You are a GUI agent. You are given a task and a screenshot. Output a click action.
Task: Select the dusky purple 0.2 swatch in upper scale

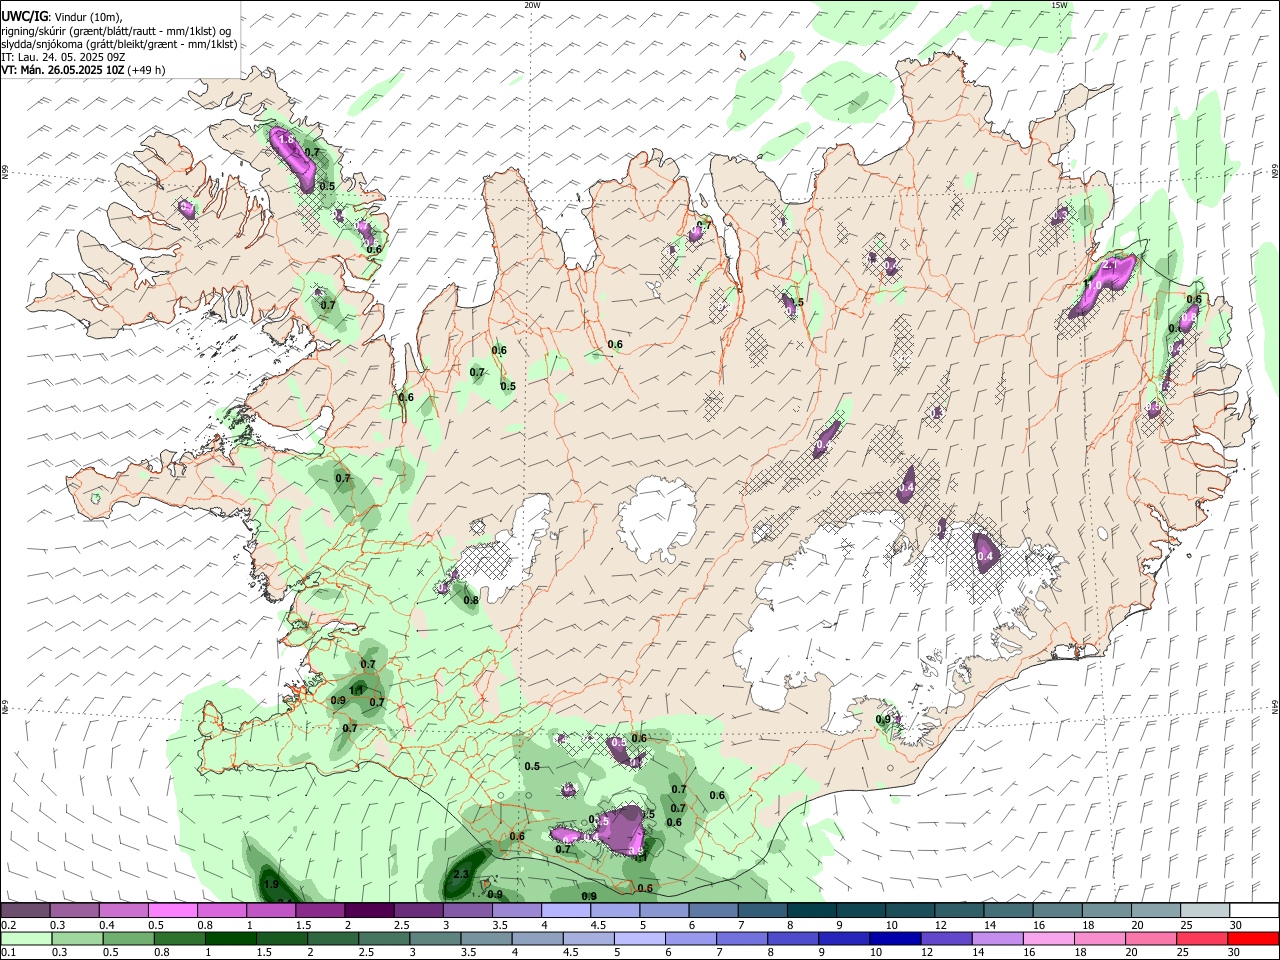tap(25, 910)
